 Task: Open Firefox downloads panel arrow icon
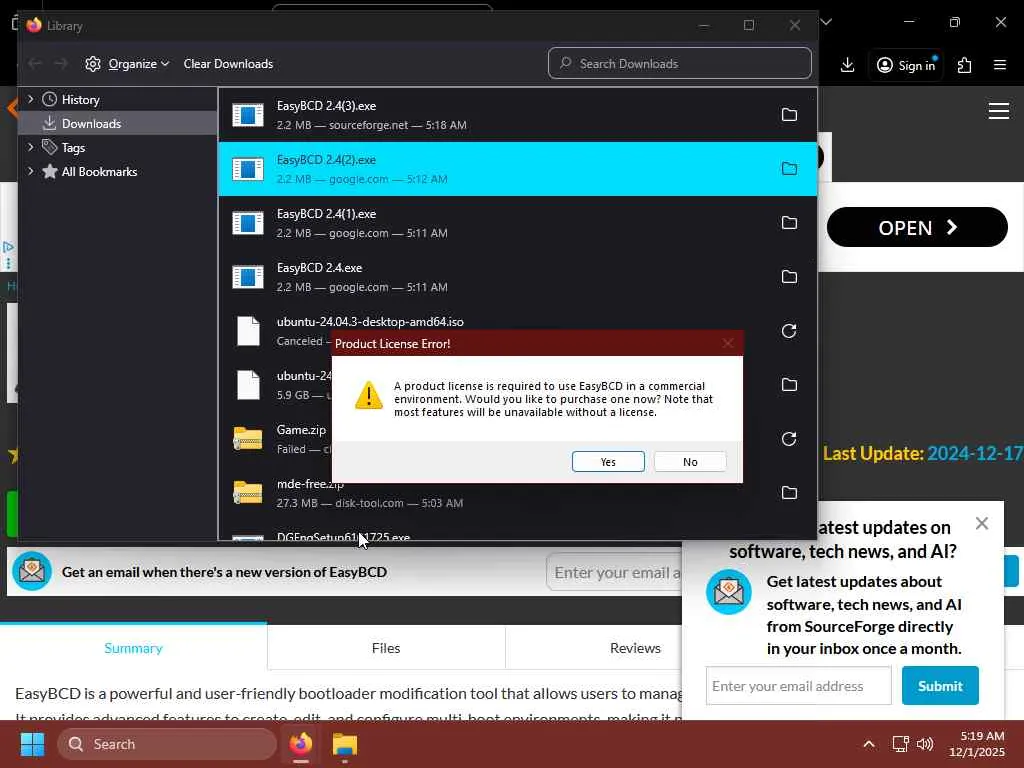[847, 65]
